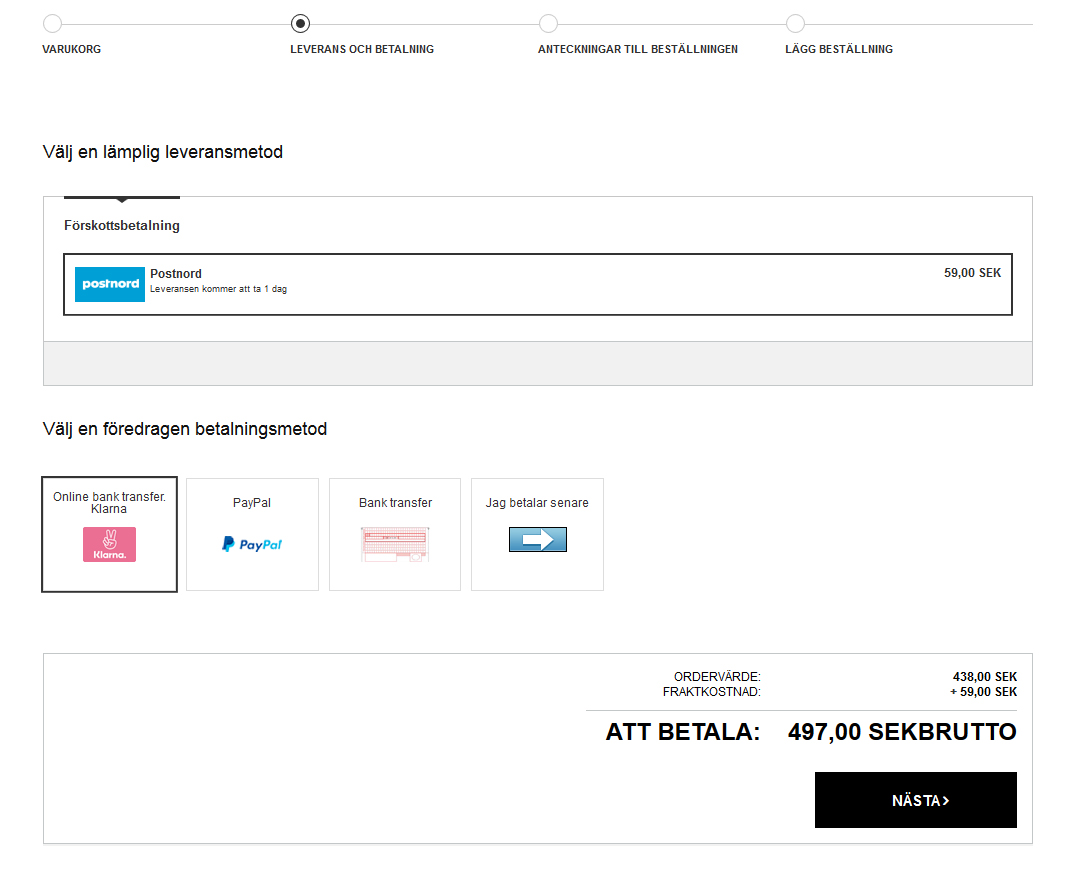Select the Leverans och betalning step circle
Viewport: 1079px width, 885px height.
point(300,24)
